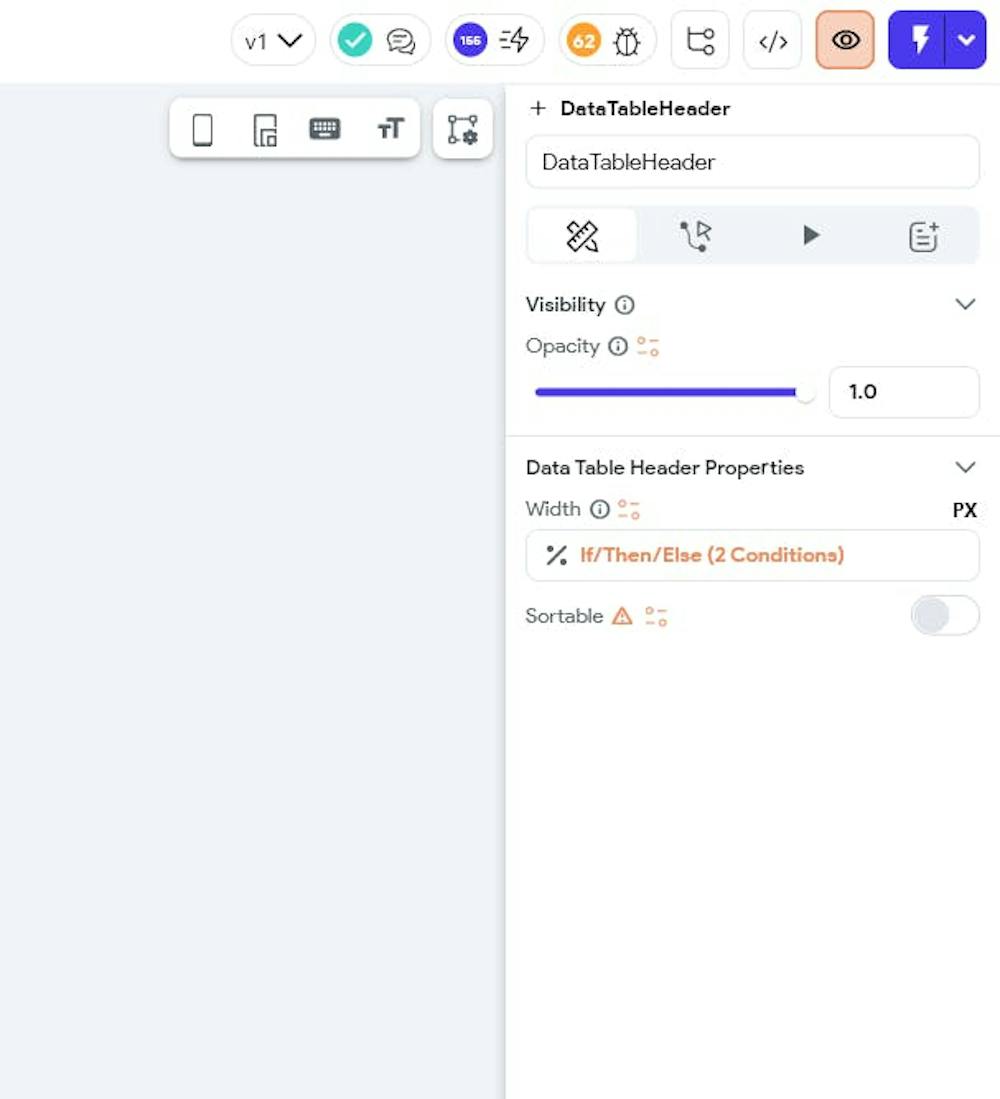This screenshot has width=1000, height=1099.
Task: Collapse the Visibility section chevron
Action: (966, 304)
